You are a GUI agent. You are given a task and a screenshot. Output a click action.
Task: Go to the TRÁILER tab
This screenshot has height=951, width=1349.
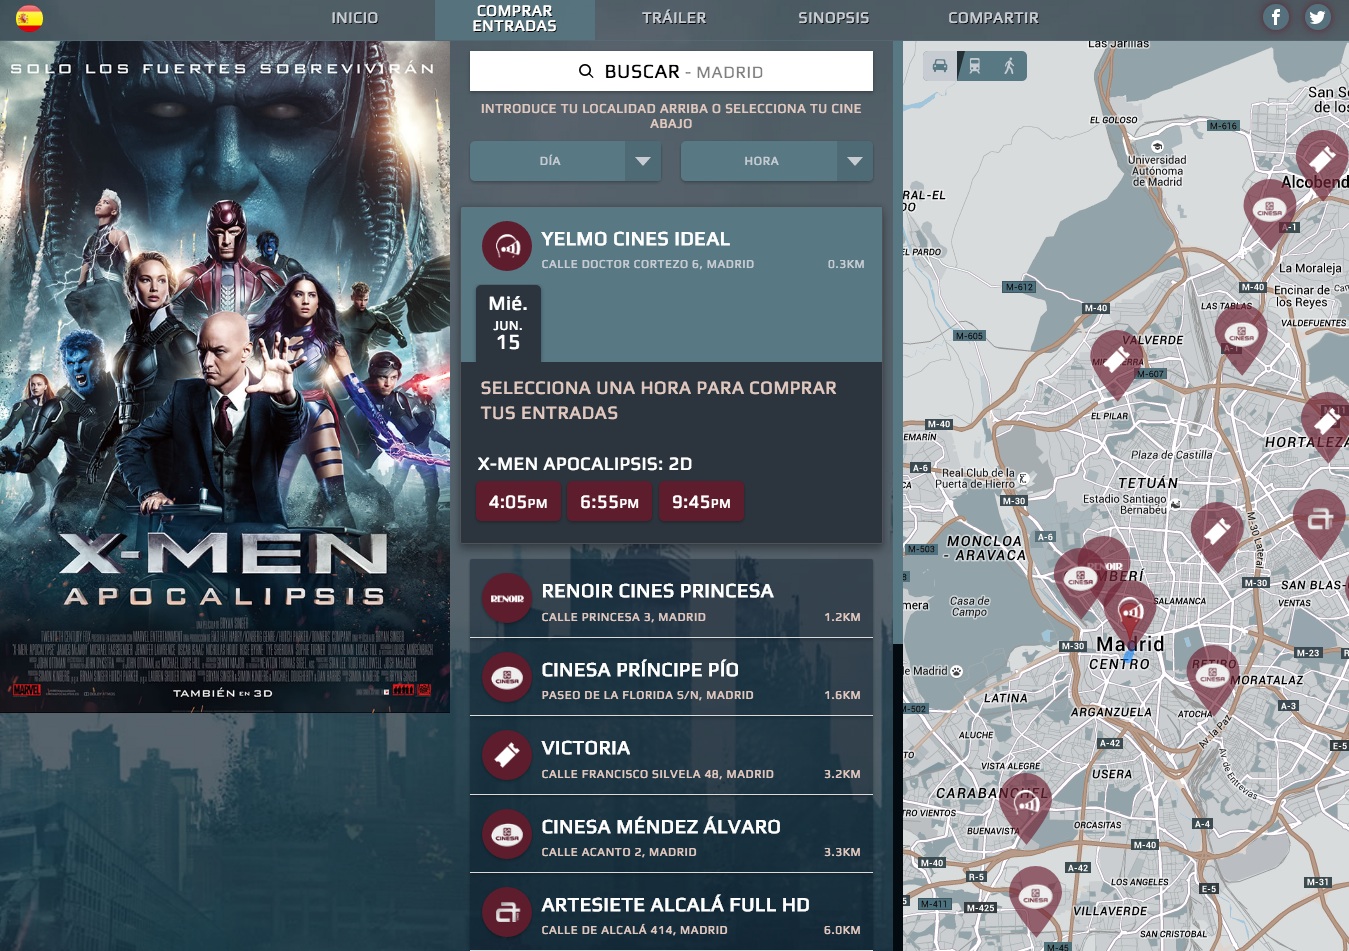[x=674, y=18]
